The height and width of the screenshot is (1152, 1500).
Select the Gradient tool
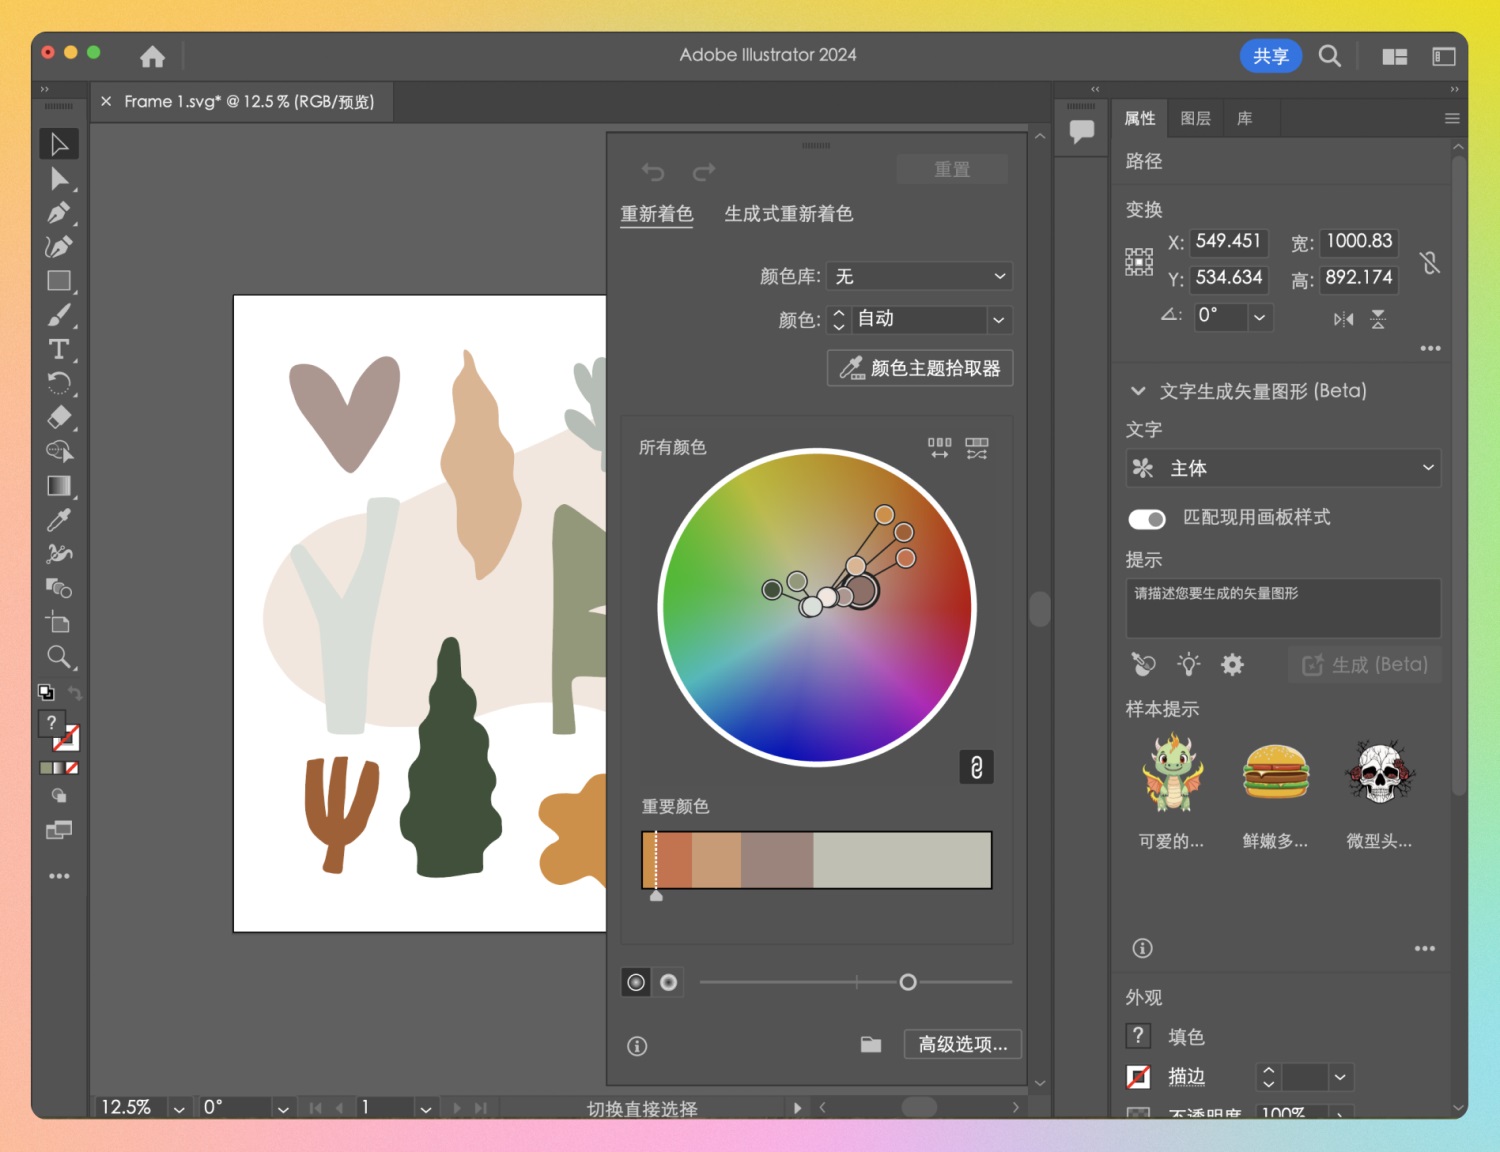59,486
